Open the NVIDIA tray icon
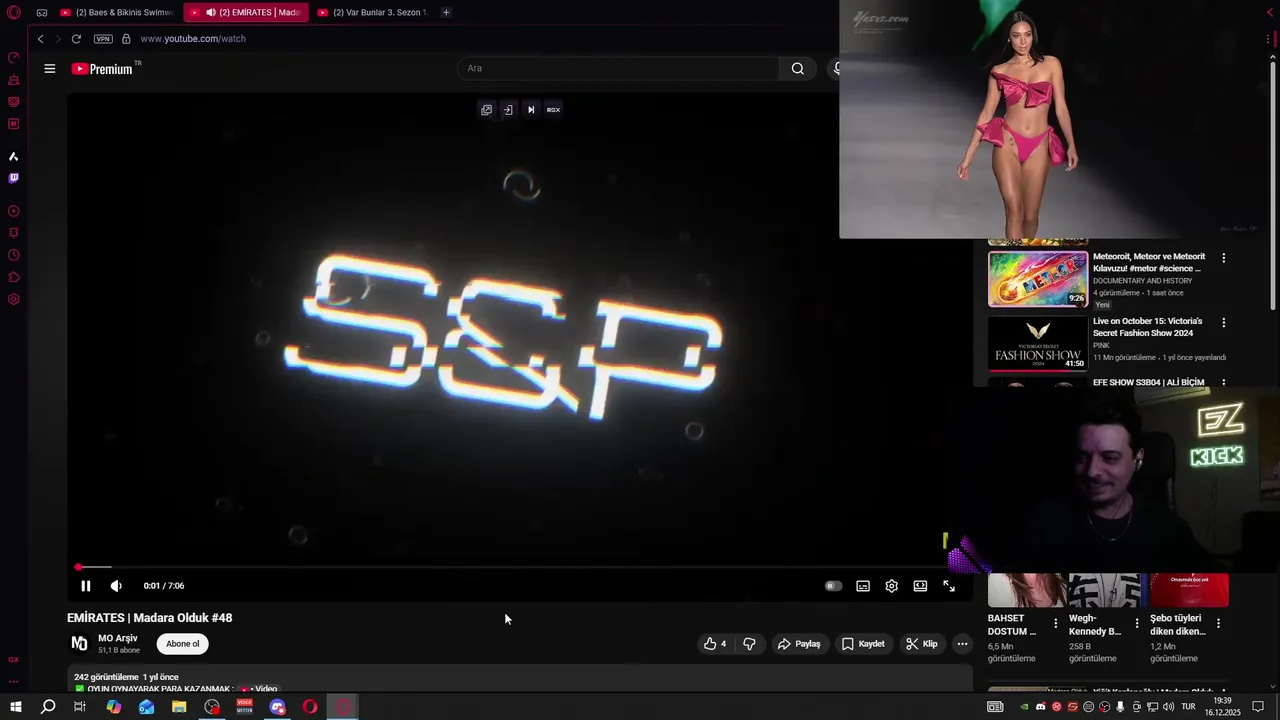The height and width of the screenshot is (720, 1280). coord(1025,707)
